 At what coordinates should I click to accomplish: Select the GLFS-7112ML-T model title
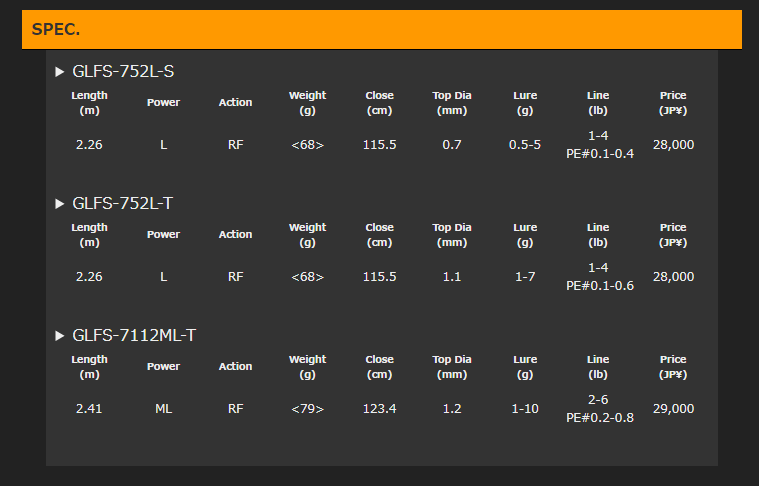coord(134,335)
